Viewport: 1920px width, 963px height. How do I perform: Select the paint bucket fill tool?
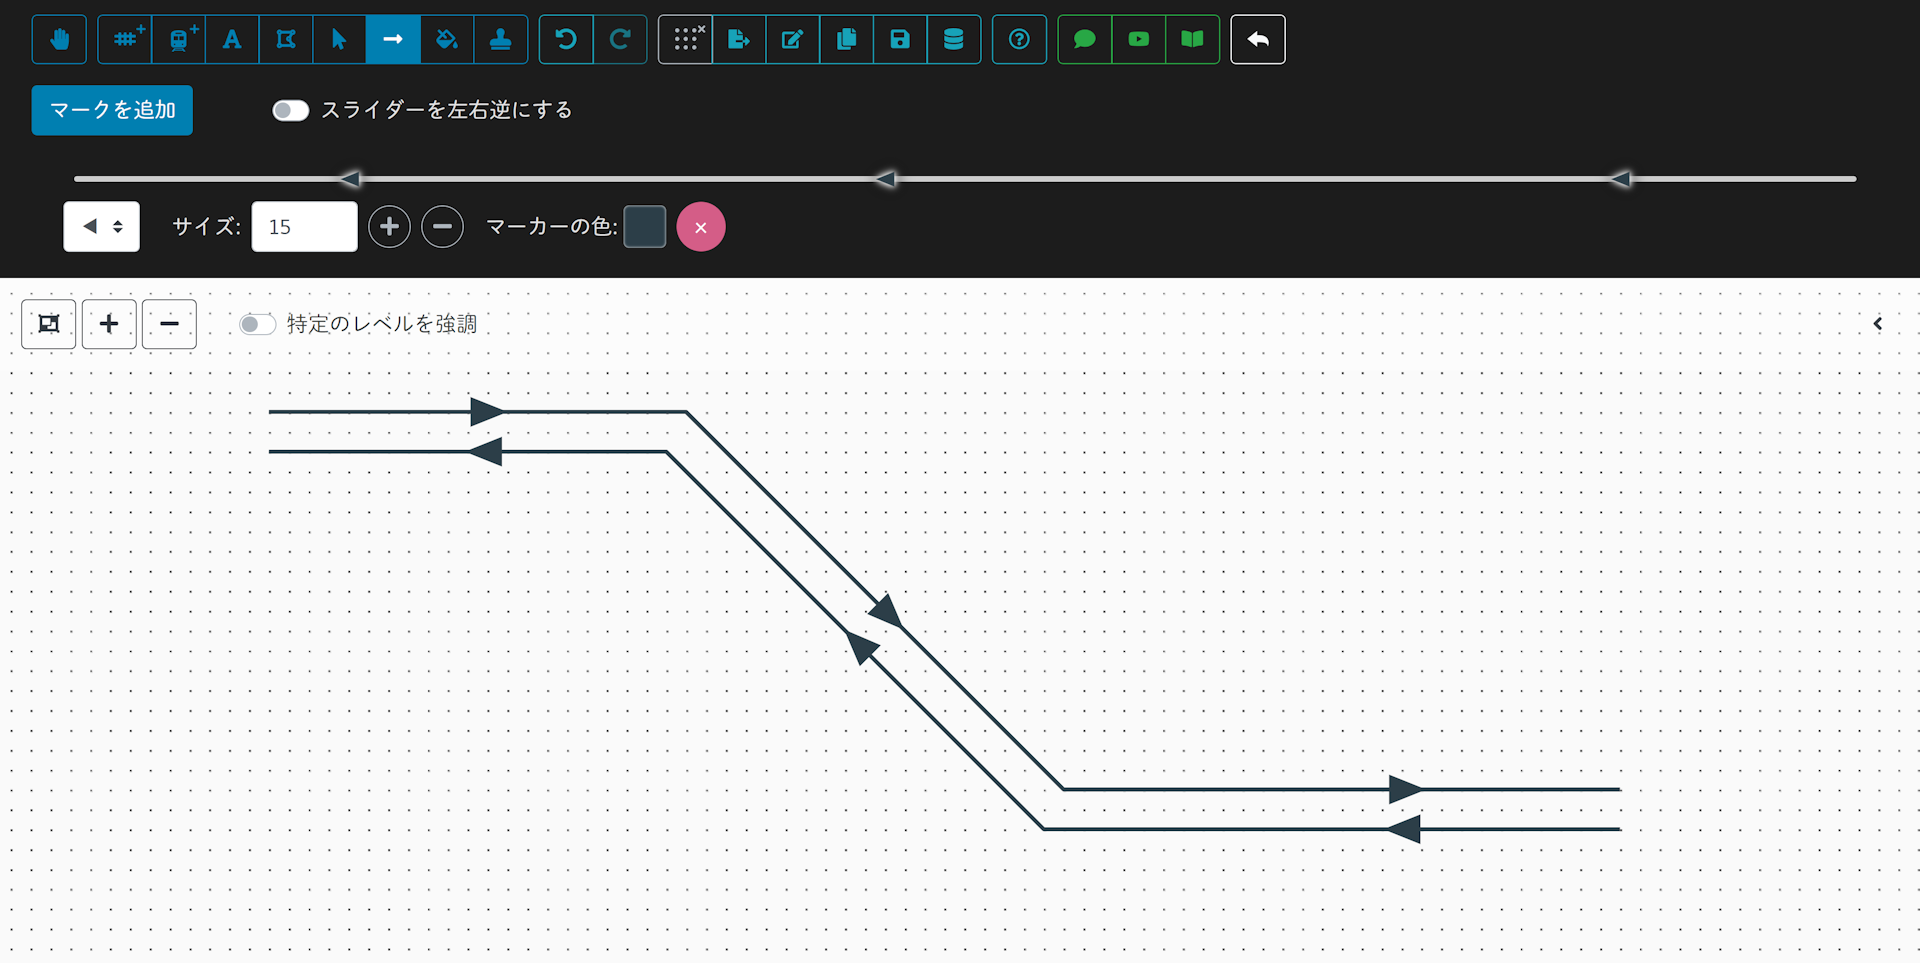[447, 40]
